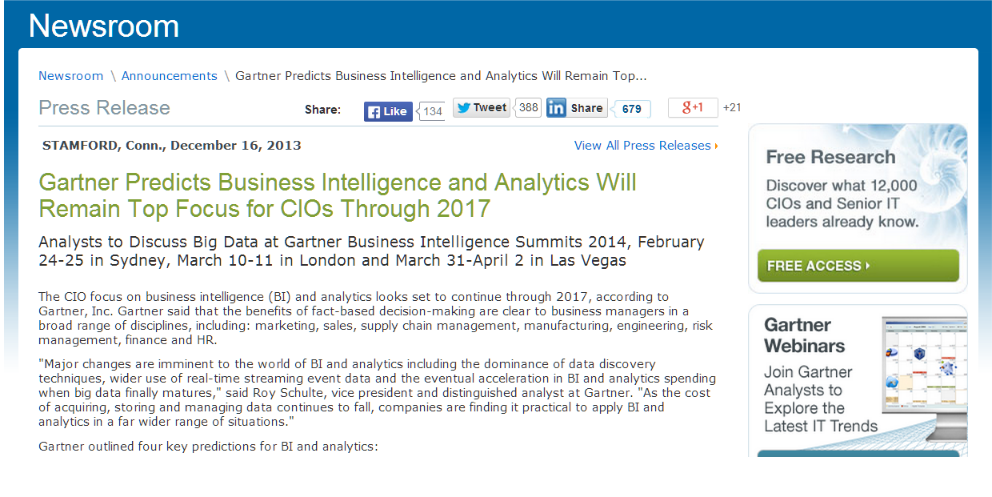Image resolution: width=992 pixels, height=497 pixels.
Task: Open the Tweet count bubble showing 388
Action: pyautogui.click(x=529, y=108)
